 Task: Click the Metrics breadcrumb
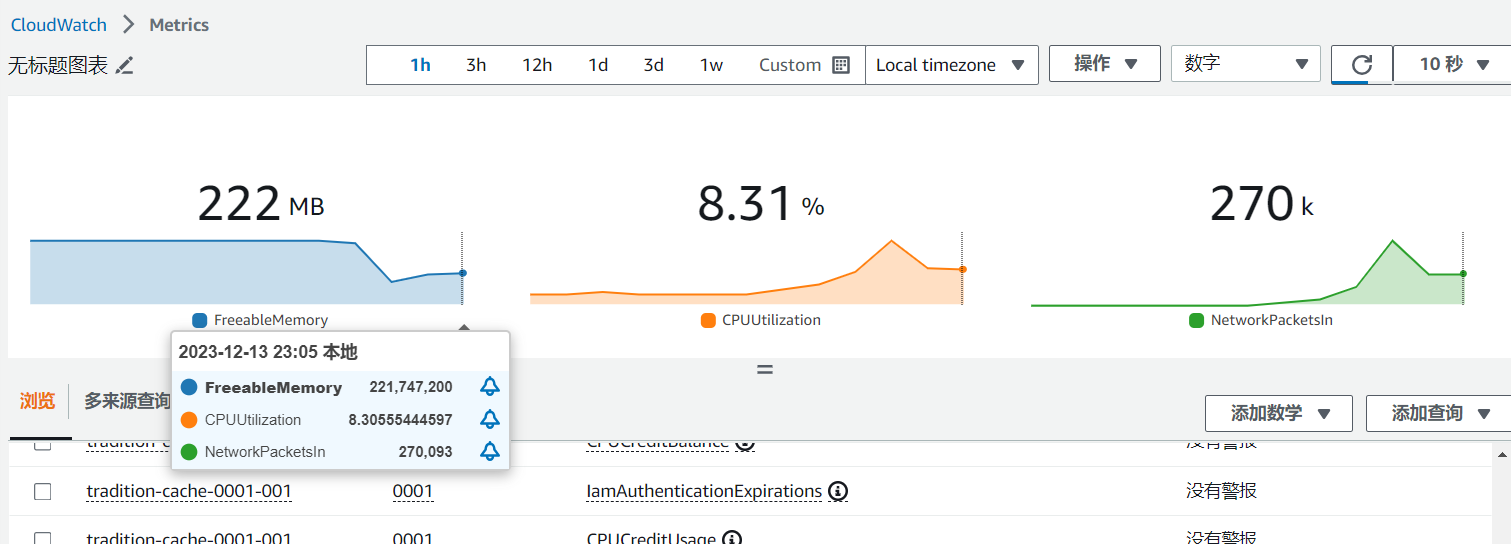[179, 25]
